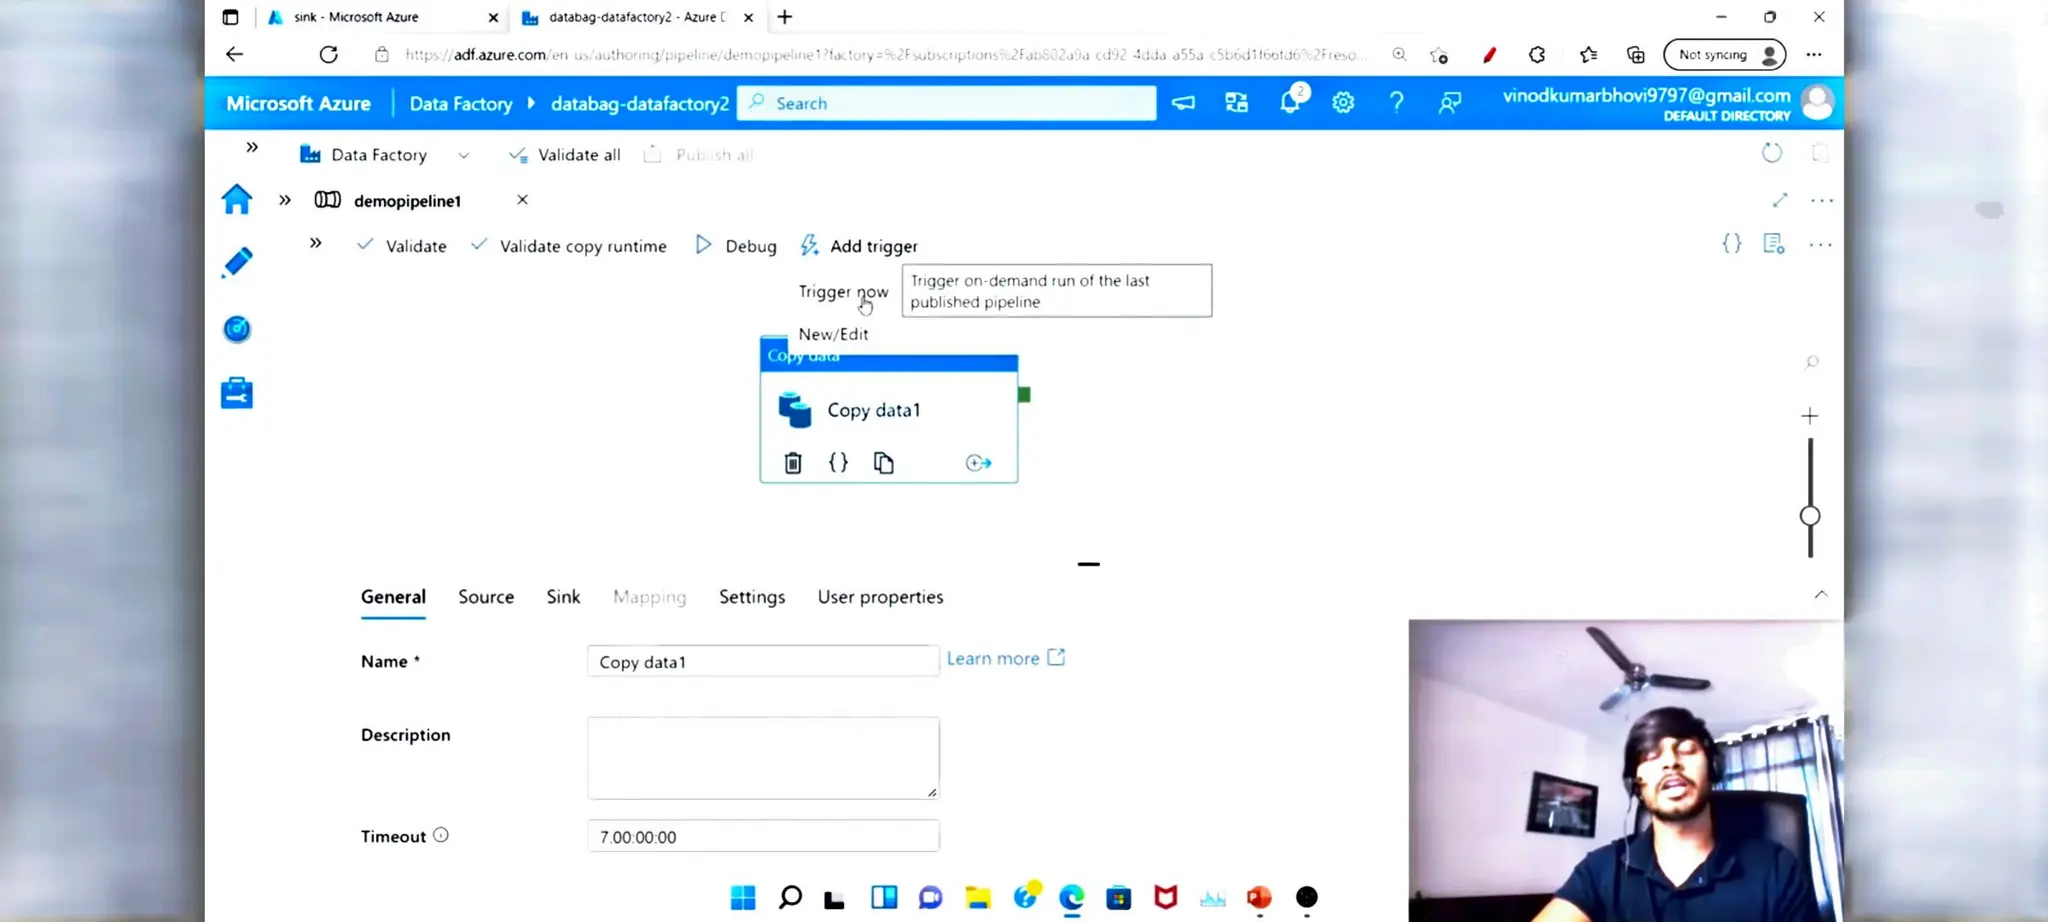This screenshot has height=922, width=2048.
Task: Open the Manage toolbox icon
Action: [237, 393]
